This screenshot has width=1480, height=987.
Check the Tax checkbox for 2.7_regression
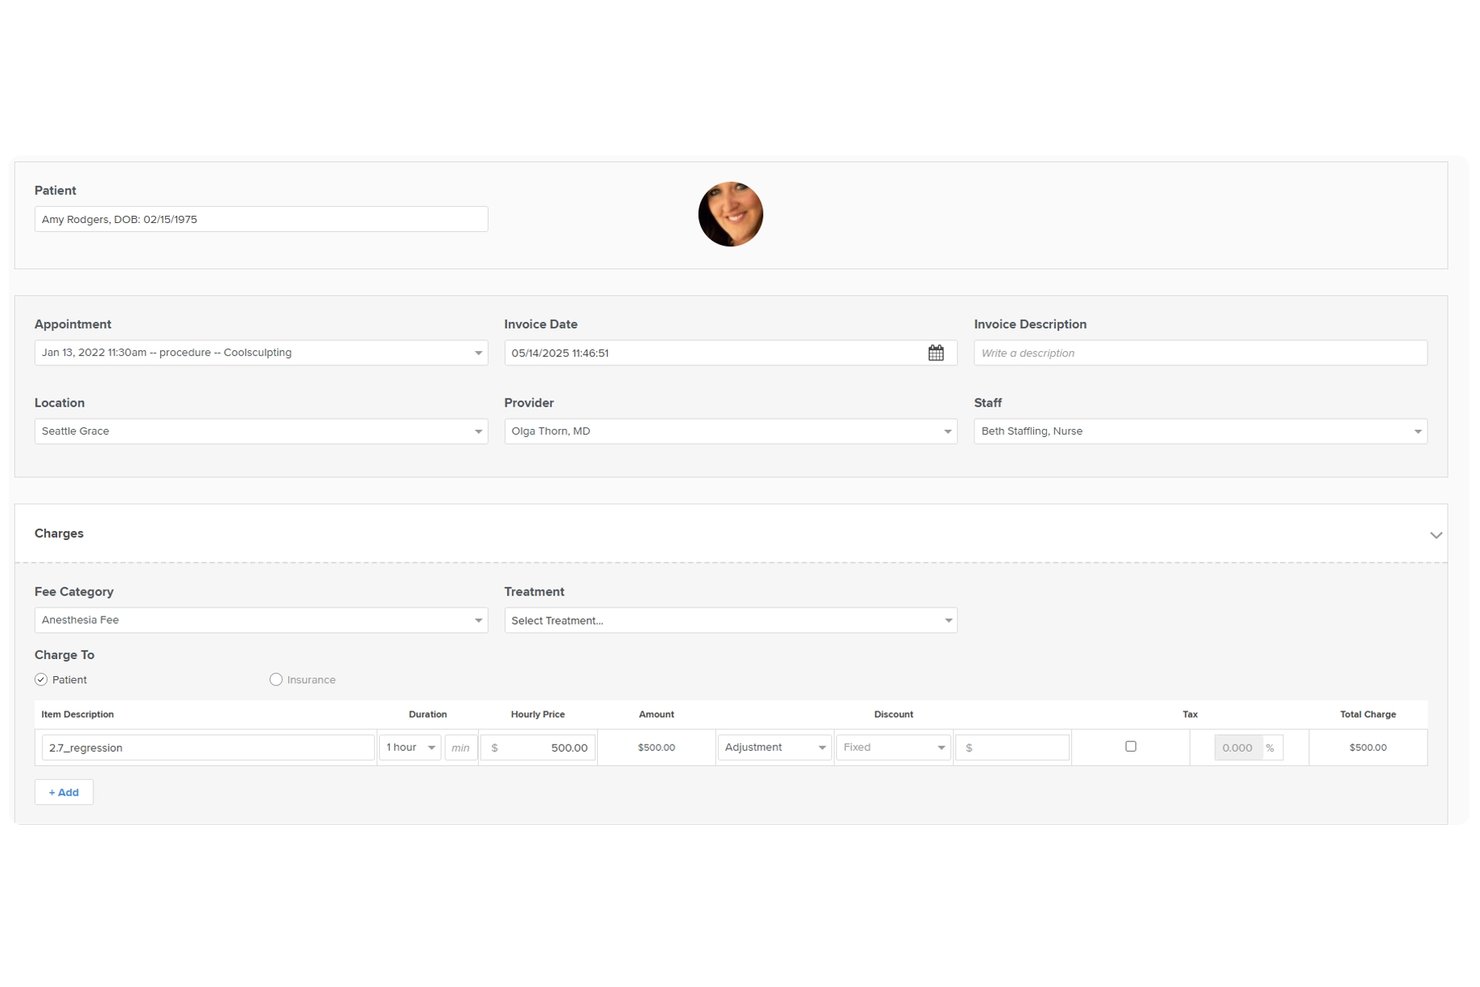point(1131,746)
